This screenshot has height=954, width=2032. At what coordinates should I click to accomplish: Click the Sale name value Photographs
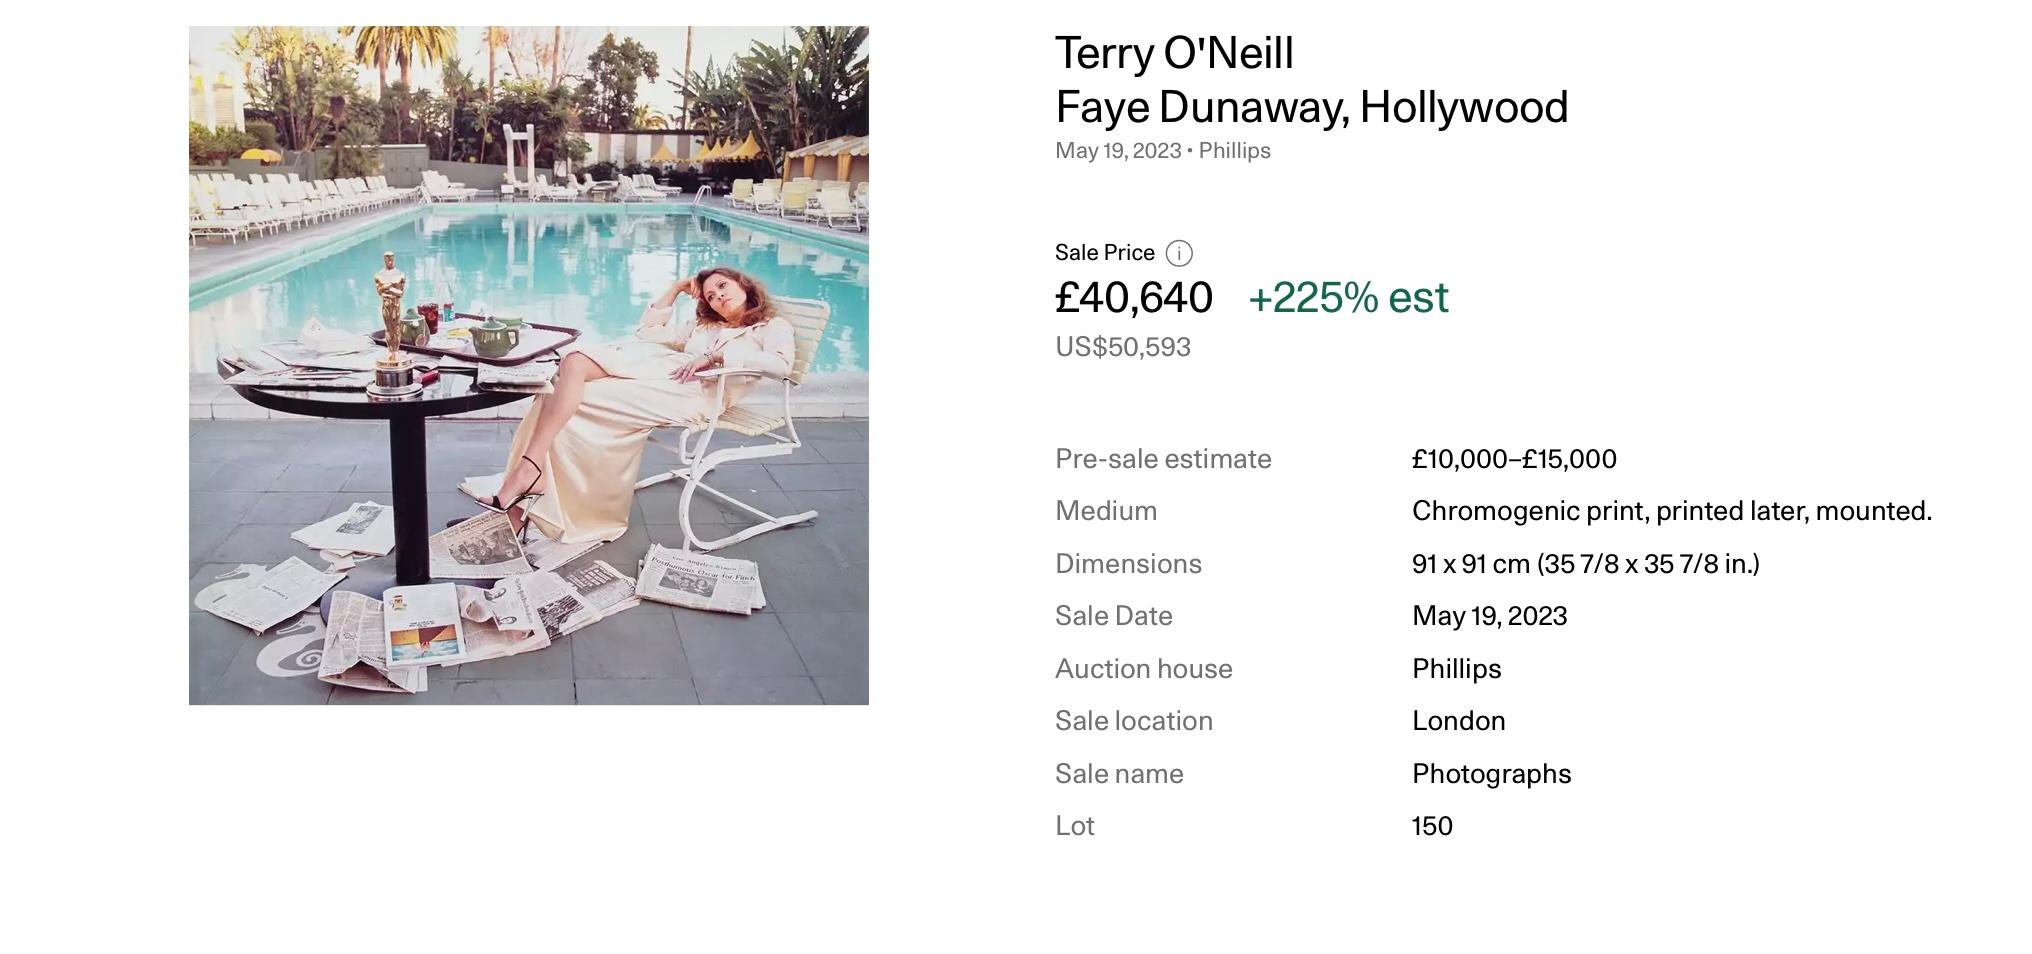tap(1491, 774)
